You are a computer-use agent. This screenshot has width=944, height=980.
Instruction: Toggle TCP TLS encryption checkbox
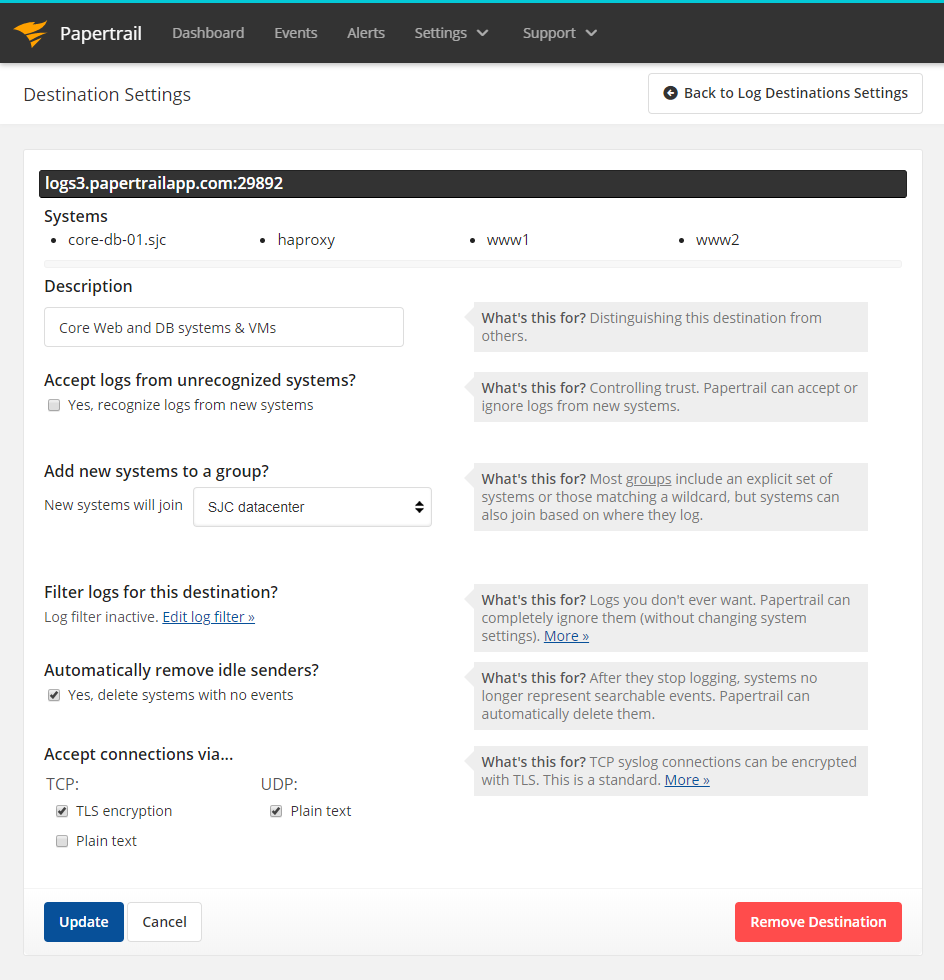click(x=62, y=812)
